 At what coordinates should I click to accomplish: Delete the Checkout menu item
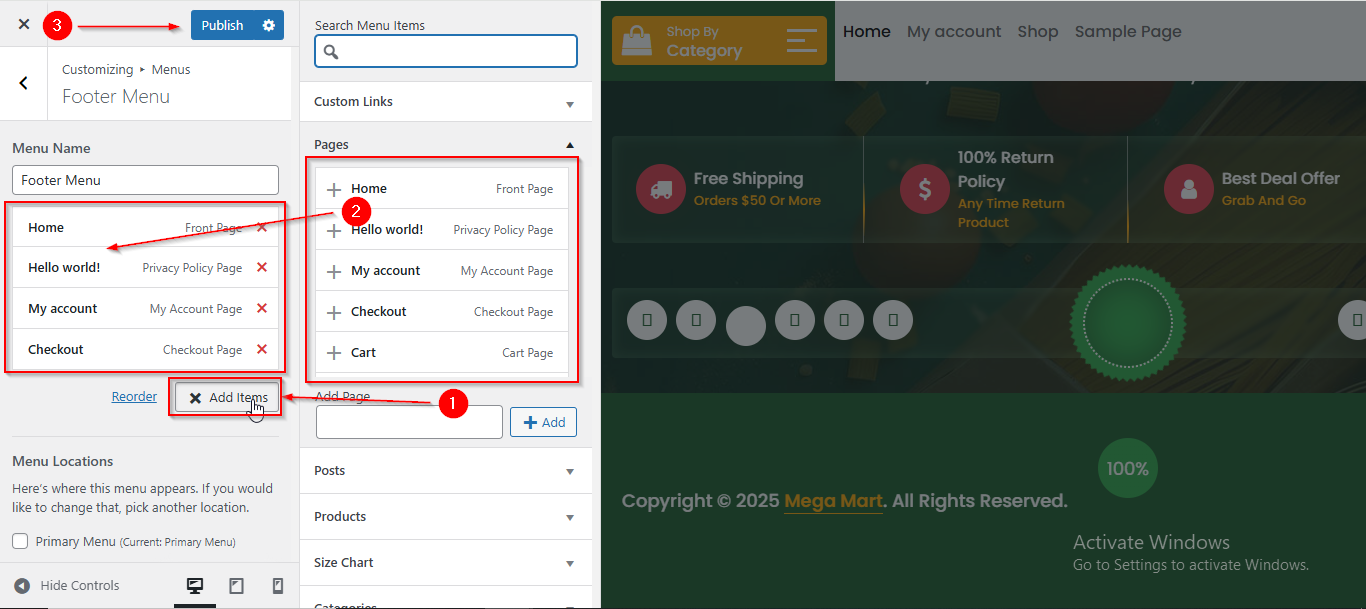point(262,349)
